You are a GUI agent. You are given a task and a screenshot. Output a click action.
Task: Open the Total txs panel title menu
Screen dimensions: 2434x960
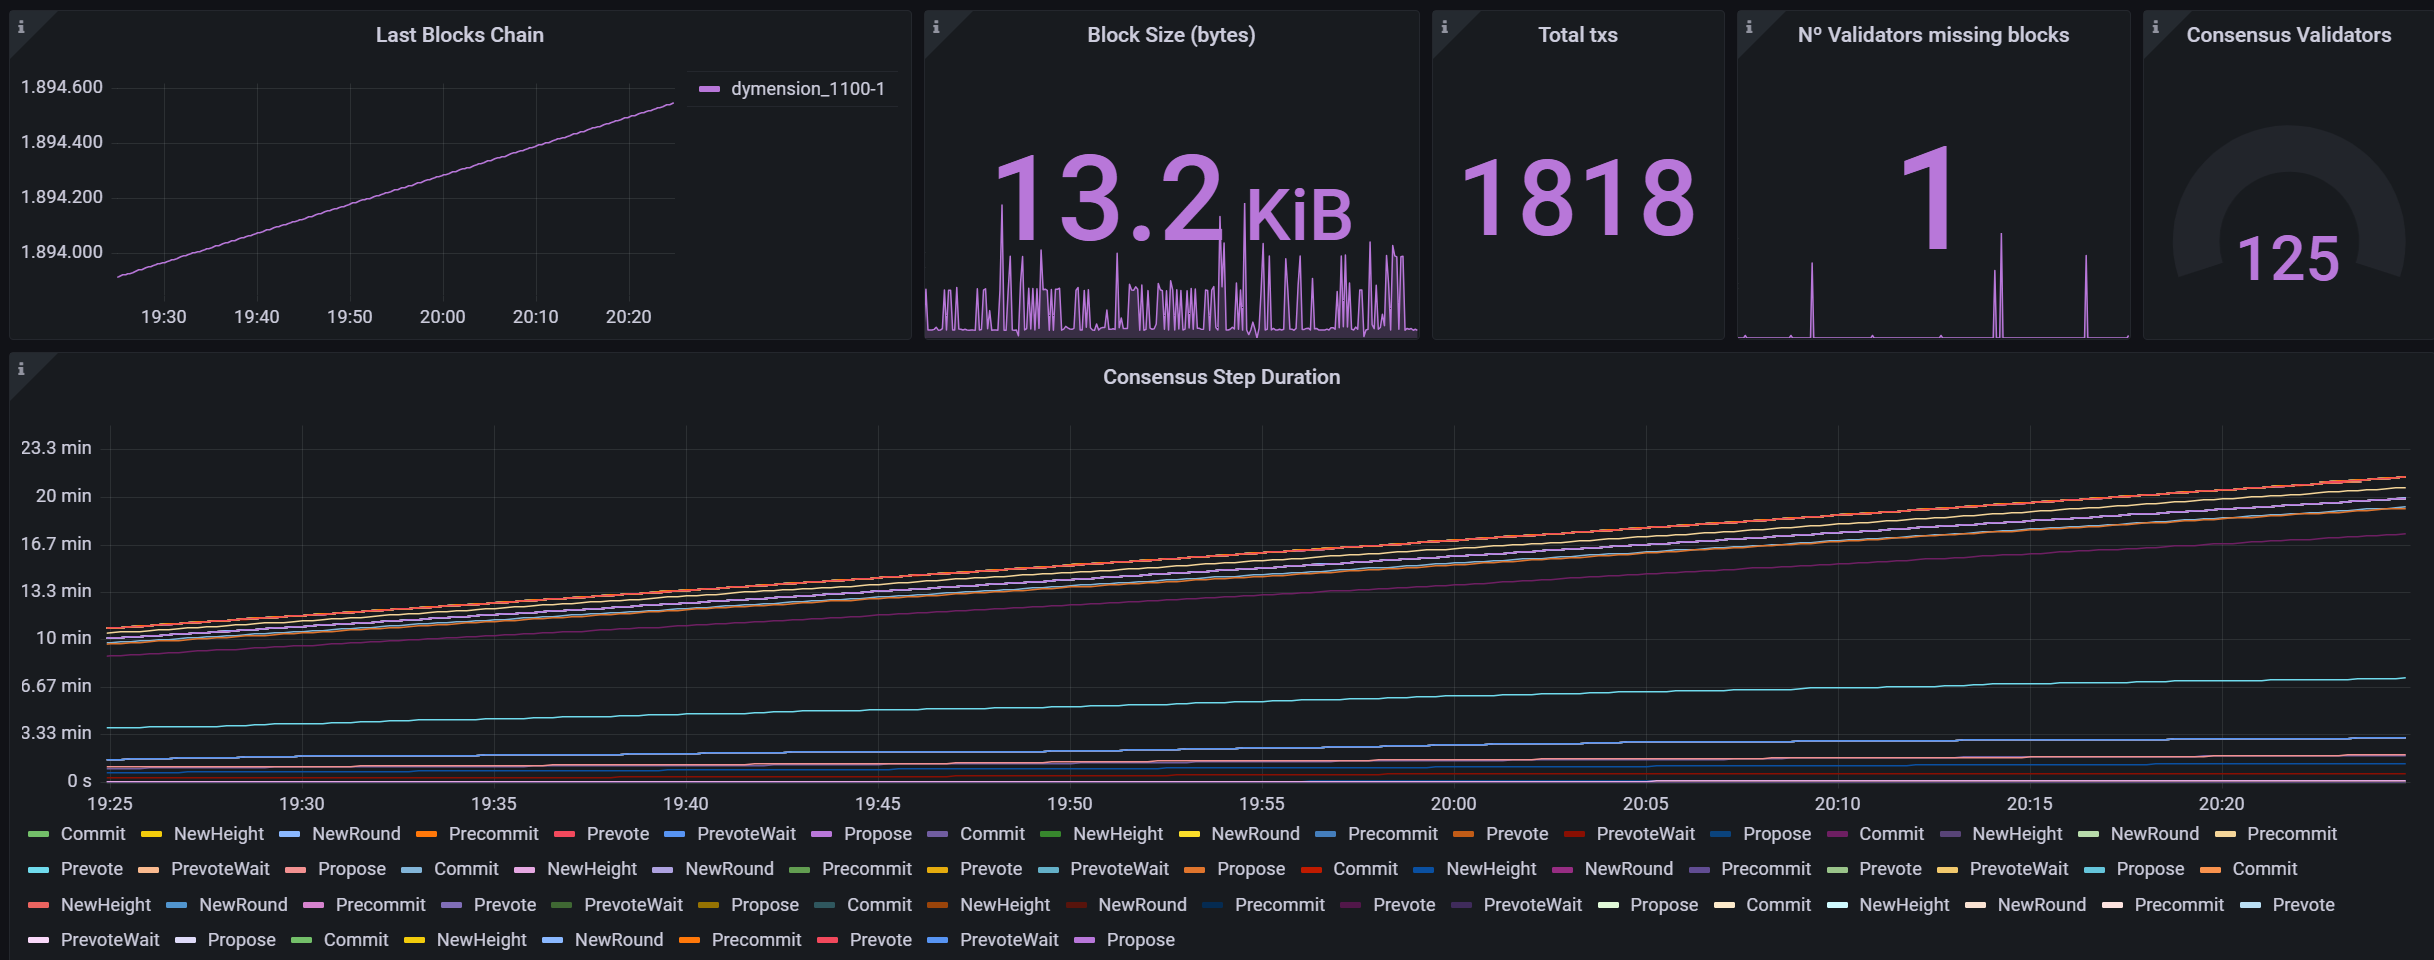1577,35
